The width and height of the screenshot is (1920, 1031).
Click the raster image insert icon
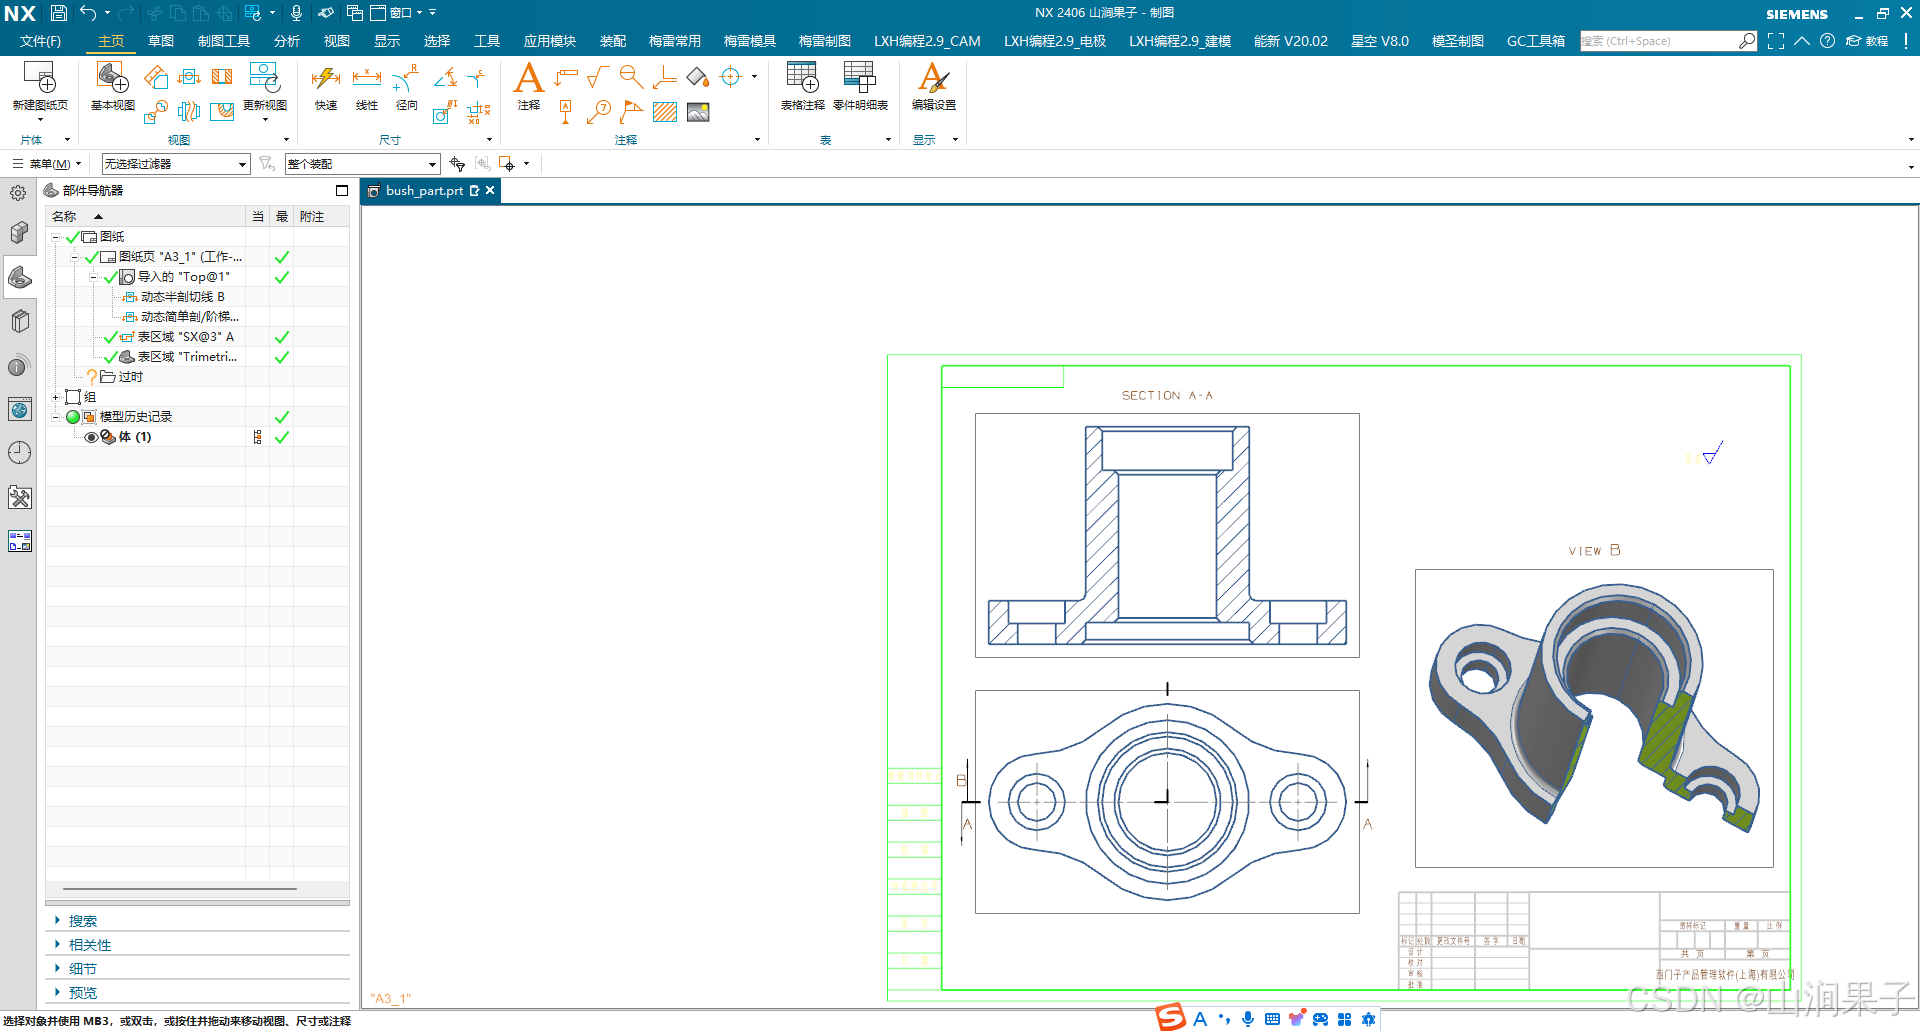tap(698, 112)
